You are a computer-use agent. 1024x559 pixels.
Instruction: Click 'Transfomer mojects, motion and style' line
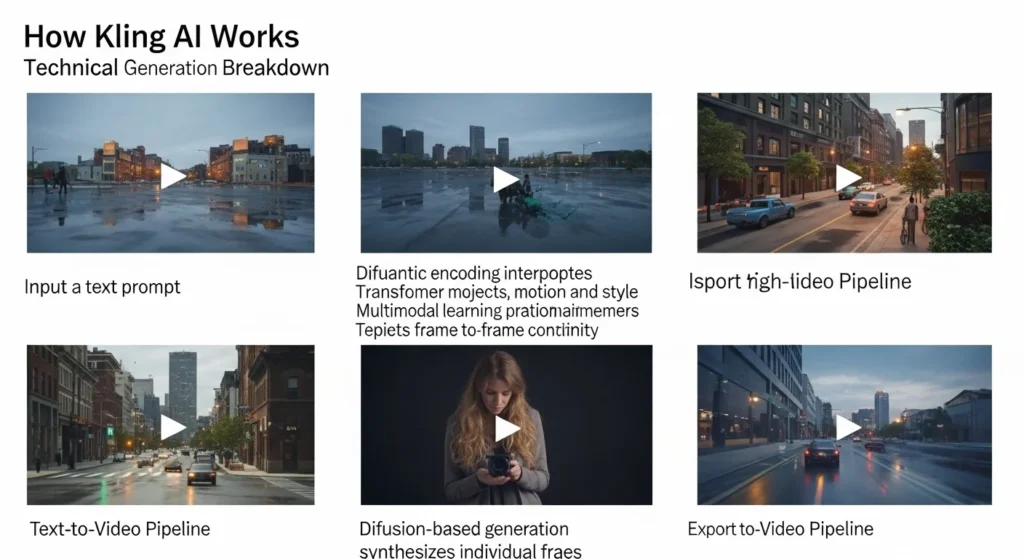(497, 292)
